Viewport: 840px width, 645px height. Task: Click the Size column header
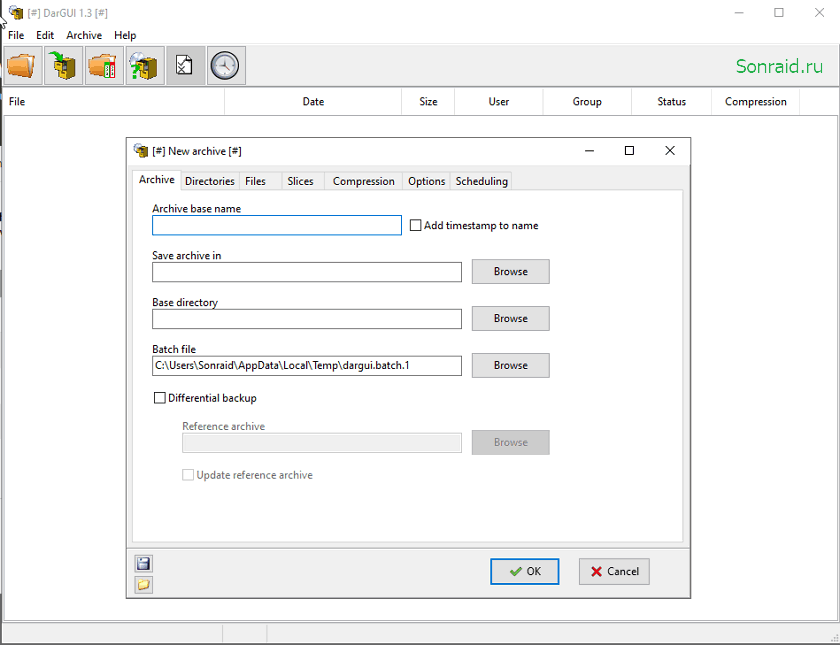tap(428, 102)
